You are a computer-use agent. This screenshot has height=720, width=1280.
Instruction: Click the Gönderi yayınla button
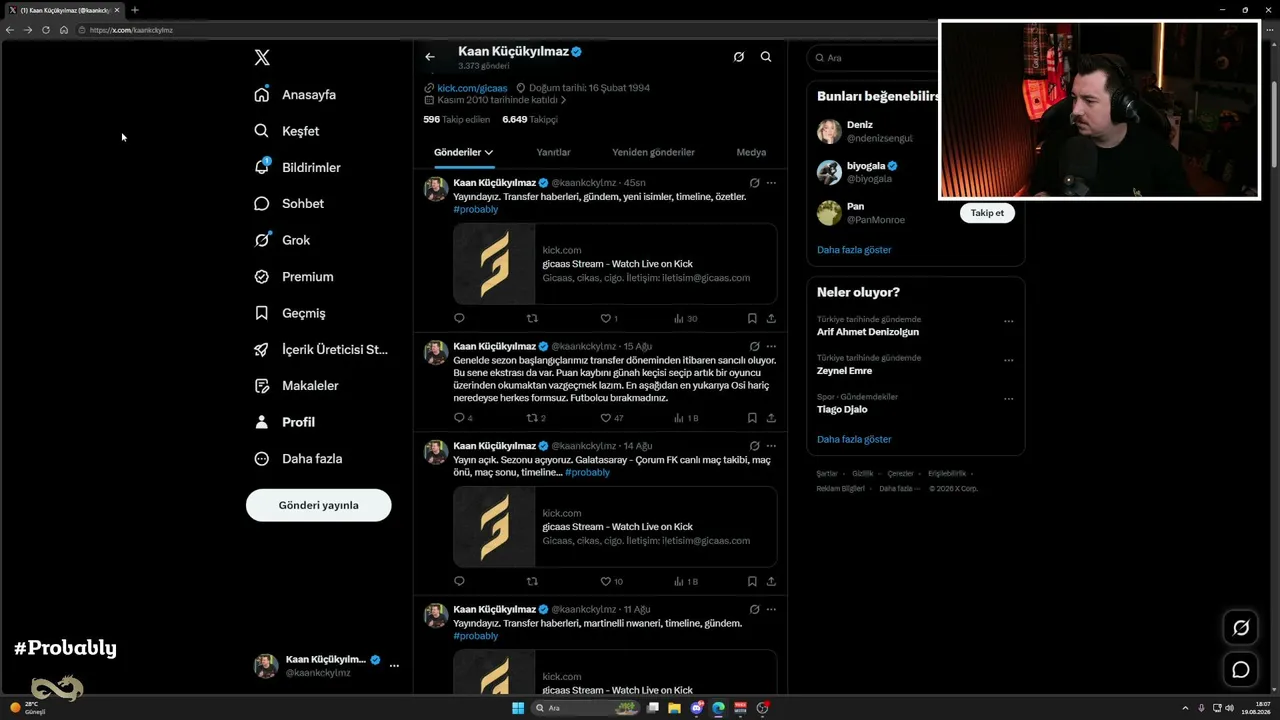(x=319, y=505)
